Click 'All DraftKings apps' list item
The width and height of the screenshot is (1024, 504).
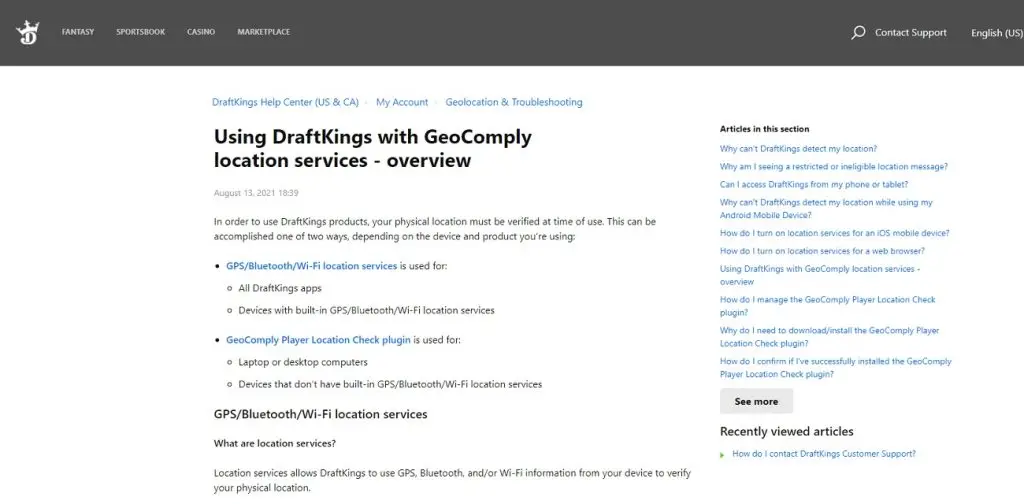[280, 288]
